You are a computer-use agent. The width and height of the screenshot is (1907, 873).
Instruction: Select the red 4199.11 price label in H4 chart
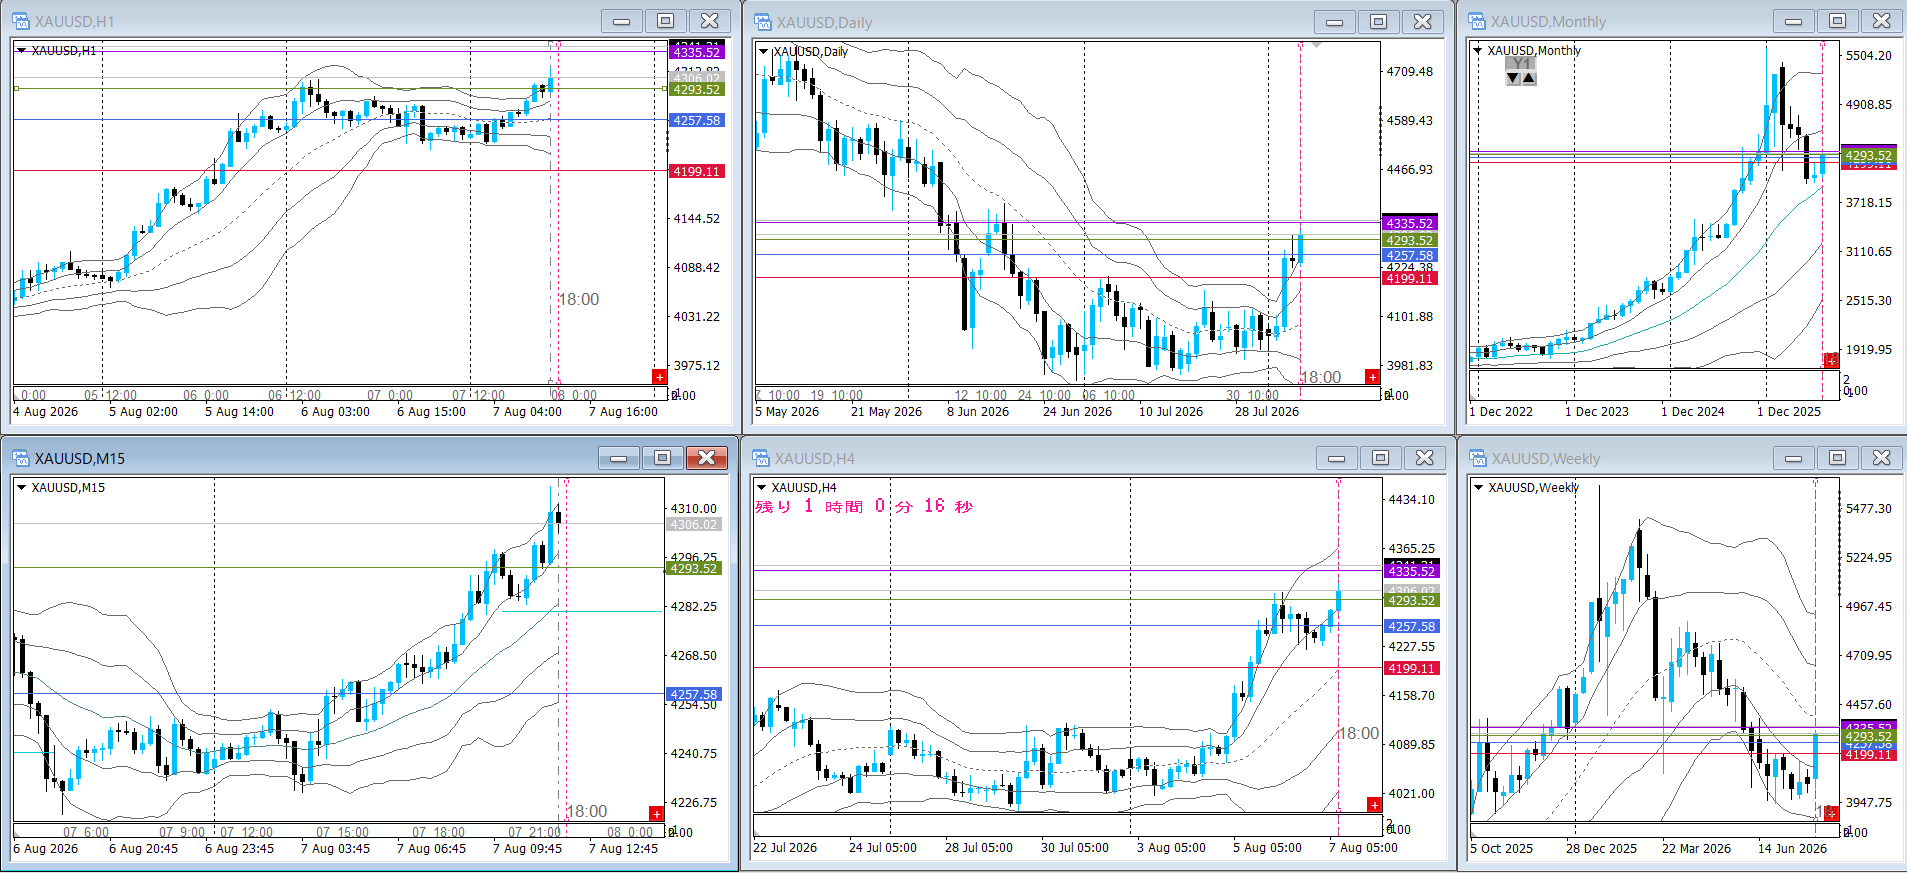1411,669
